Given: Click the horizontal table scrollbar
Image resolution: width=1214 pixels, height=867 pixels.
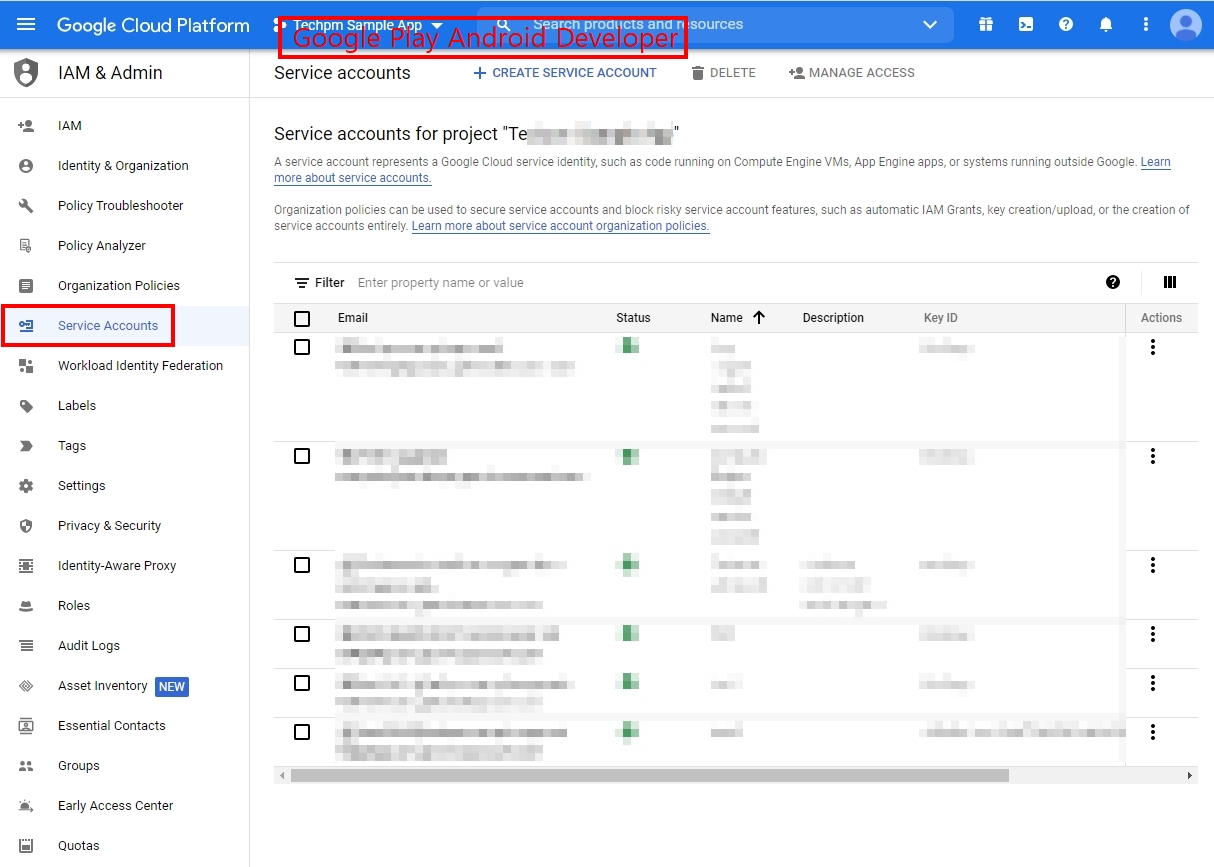Looking at the screenshot, I should (x=650, y=776).
